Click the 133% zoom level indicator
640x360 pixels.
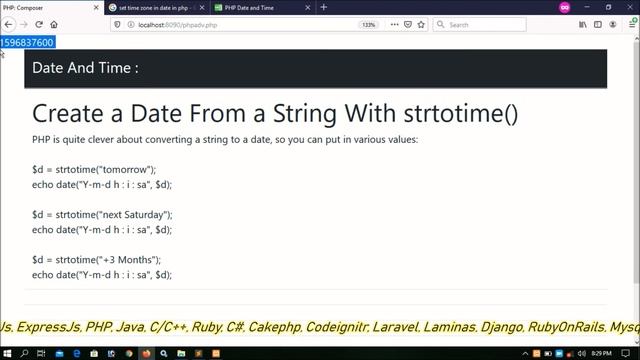tap(369, 25)
